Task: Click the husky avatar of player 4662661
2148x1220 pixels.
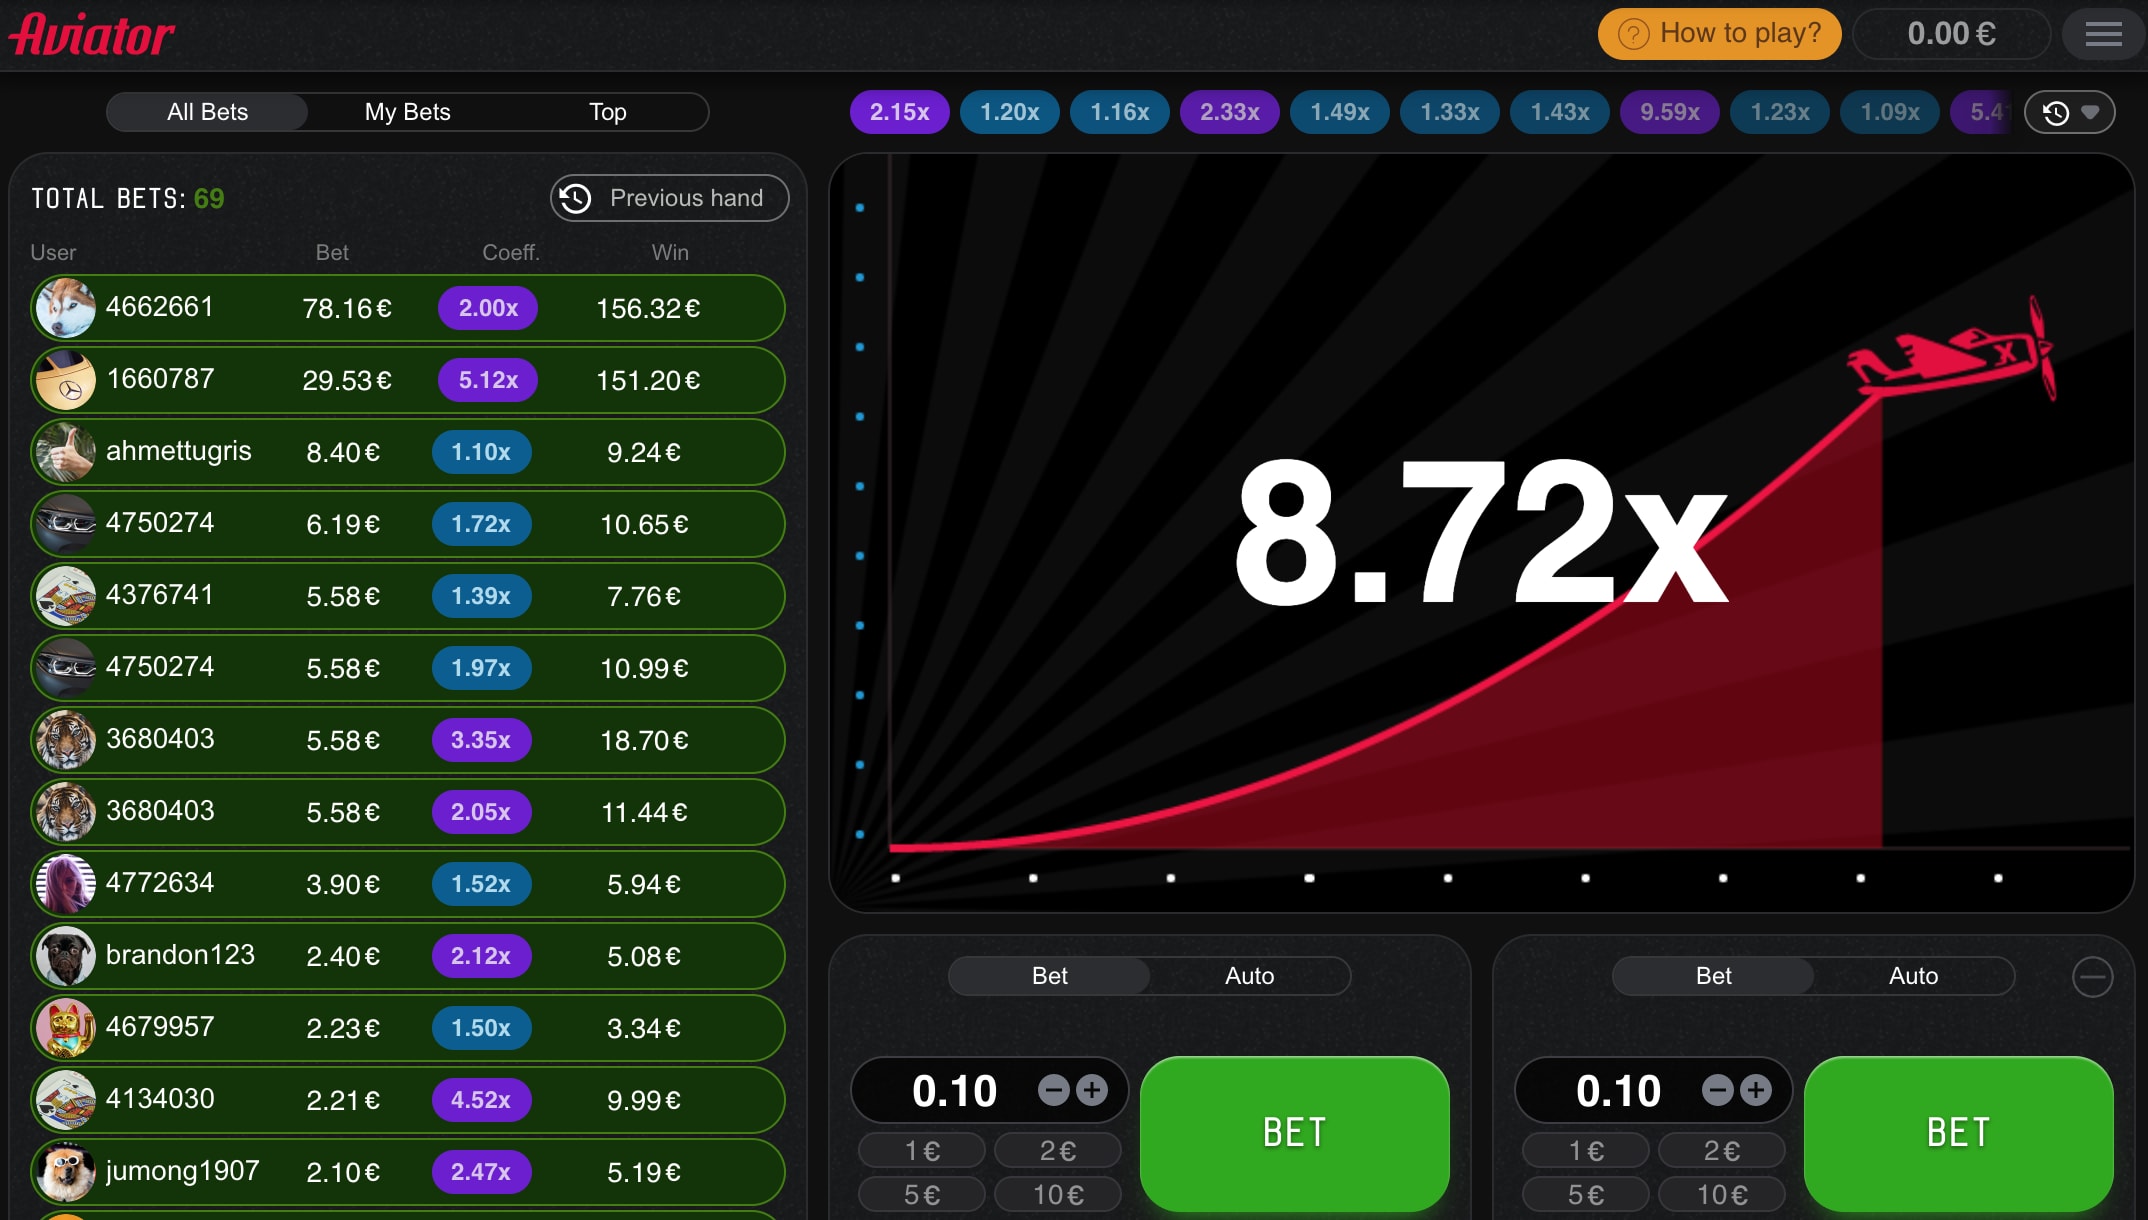Action: [x=64, y=308]
